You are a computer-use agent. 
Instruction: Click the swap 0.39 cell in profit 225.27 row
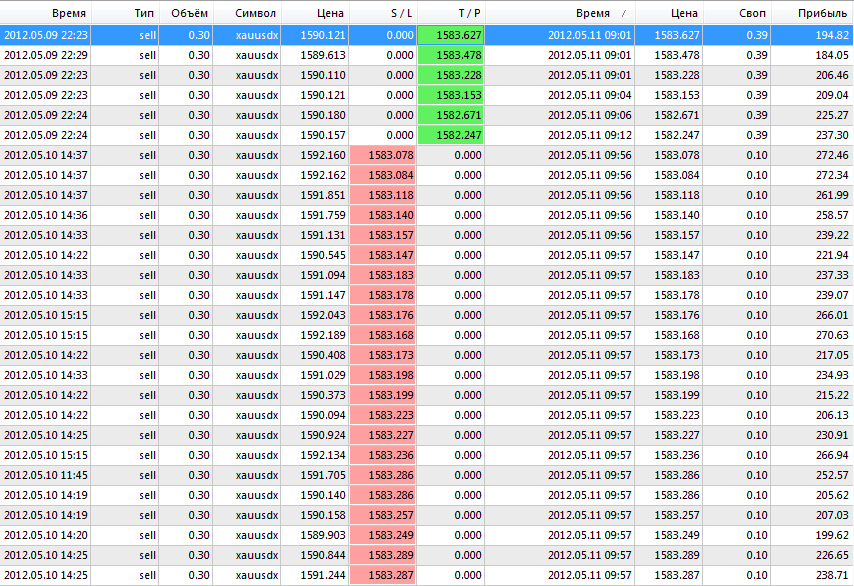757,115
